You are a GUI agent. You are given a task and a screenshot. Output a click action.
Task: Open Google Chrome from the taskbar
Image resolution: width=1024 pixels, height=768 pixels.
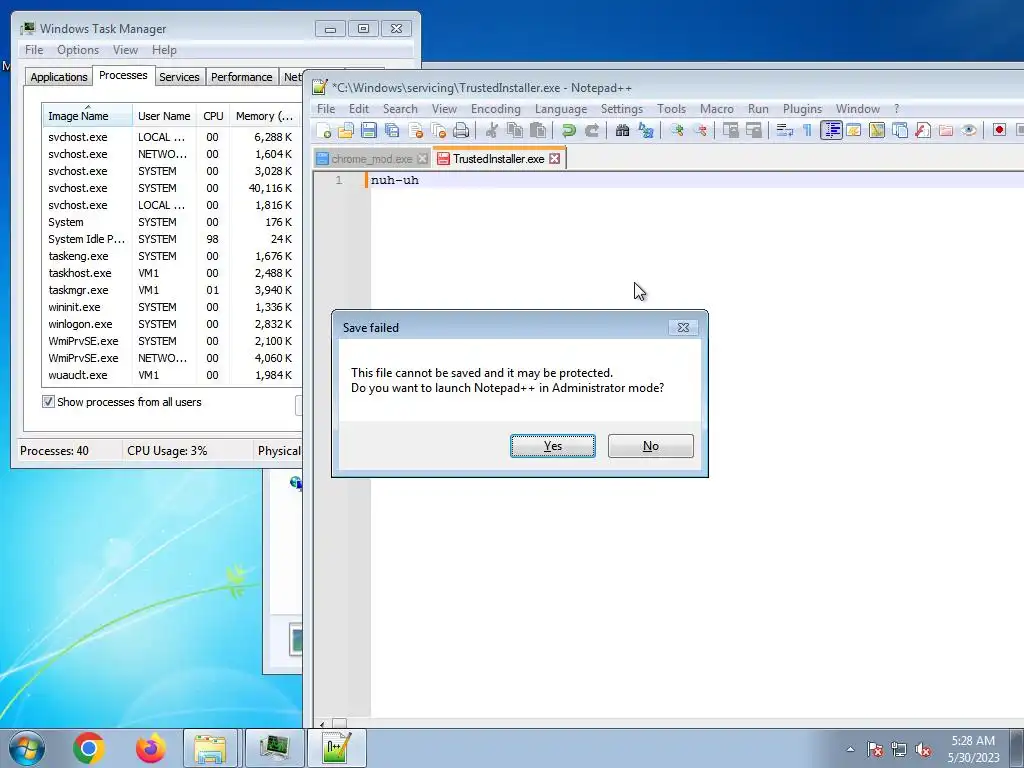tap(89, 748)
